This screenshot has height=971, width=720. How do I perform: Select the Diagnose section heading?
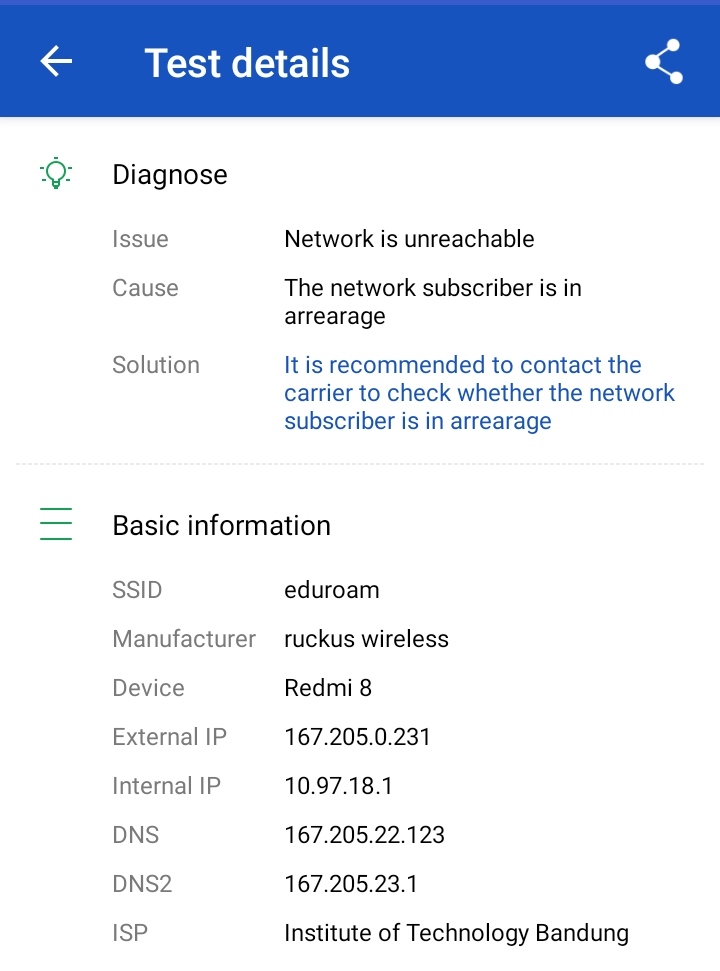click(x=170, y=175)
